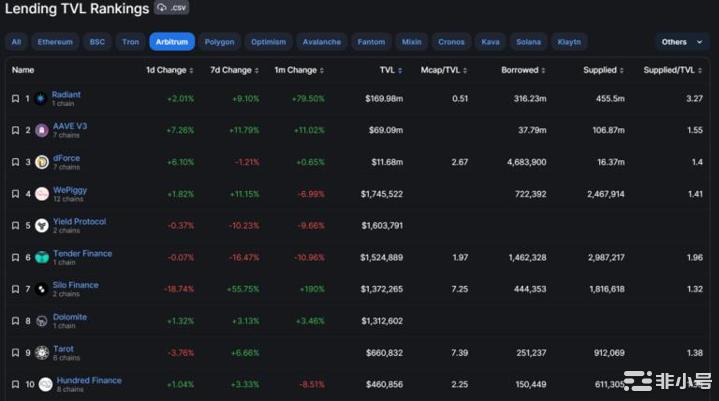Select the Optimism chain filter
The image size is (719, 401).
point(268,42)
